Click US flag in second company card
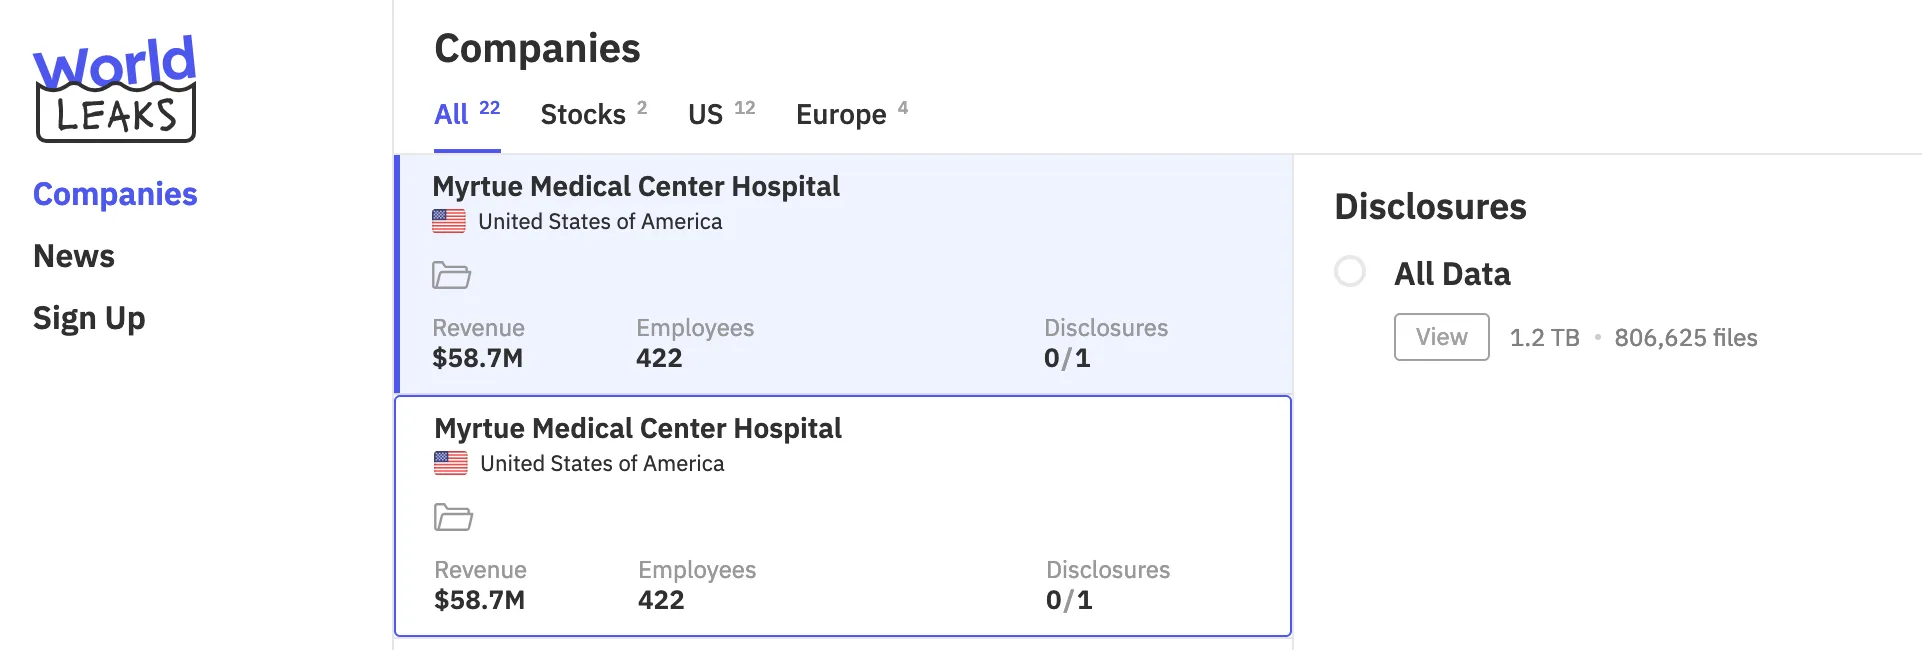Viewport: 1922px width, 650px height. tap(451, 463)
